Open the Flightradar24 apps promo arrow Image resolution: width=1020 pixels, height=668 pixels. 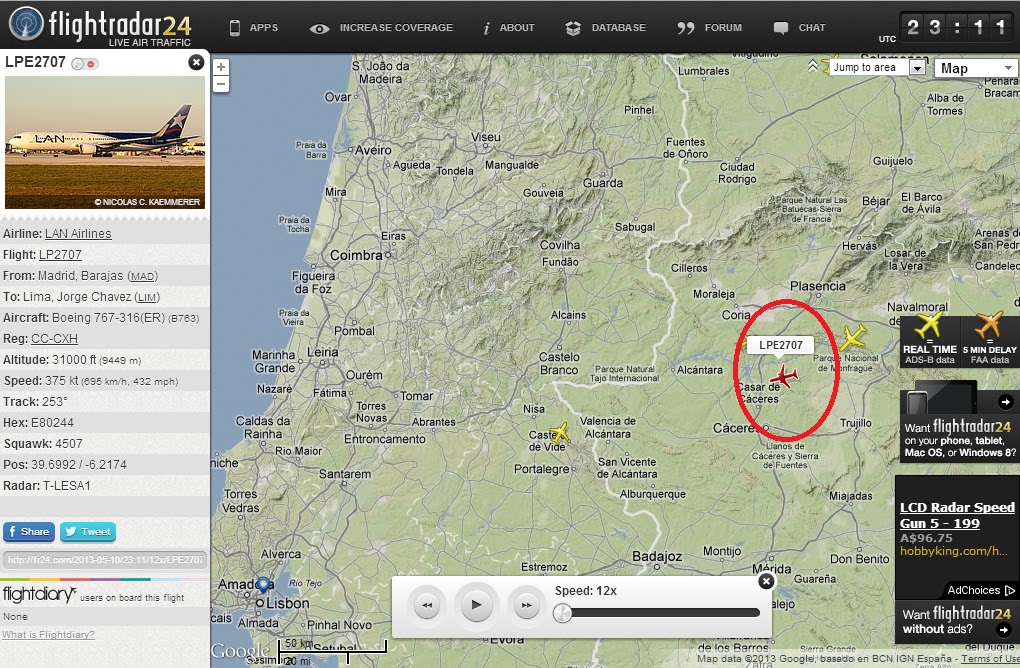(x=1006, y=402)
